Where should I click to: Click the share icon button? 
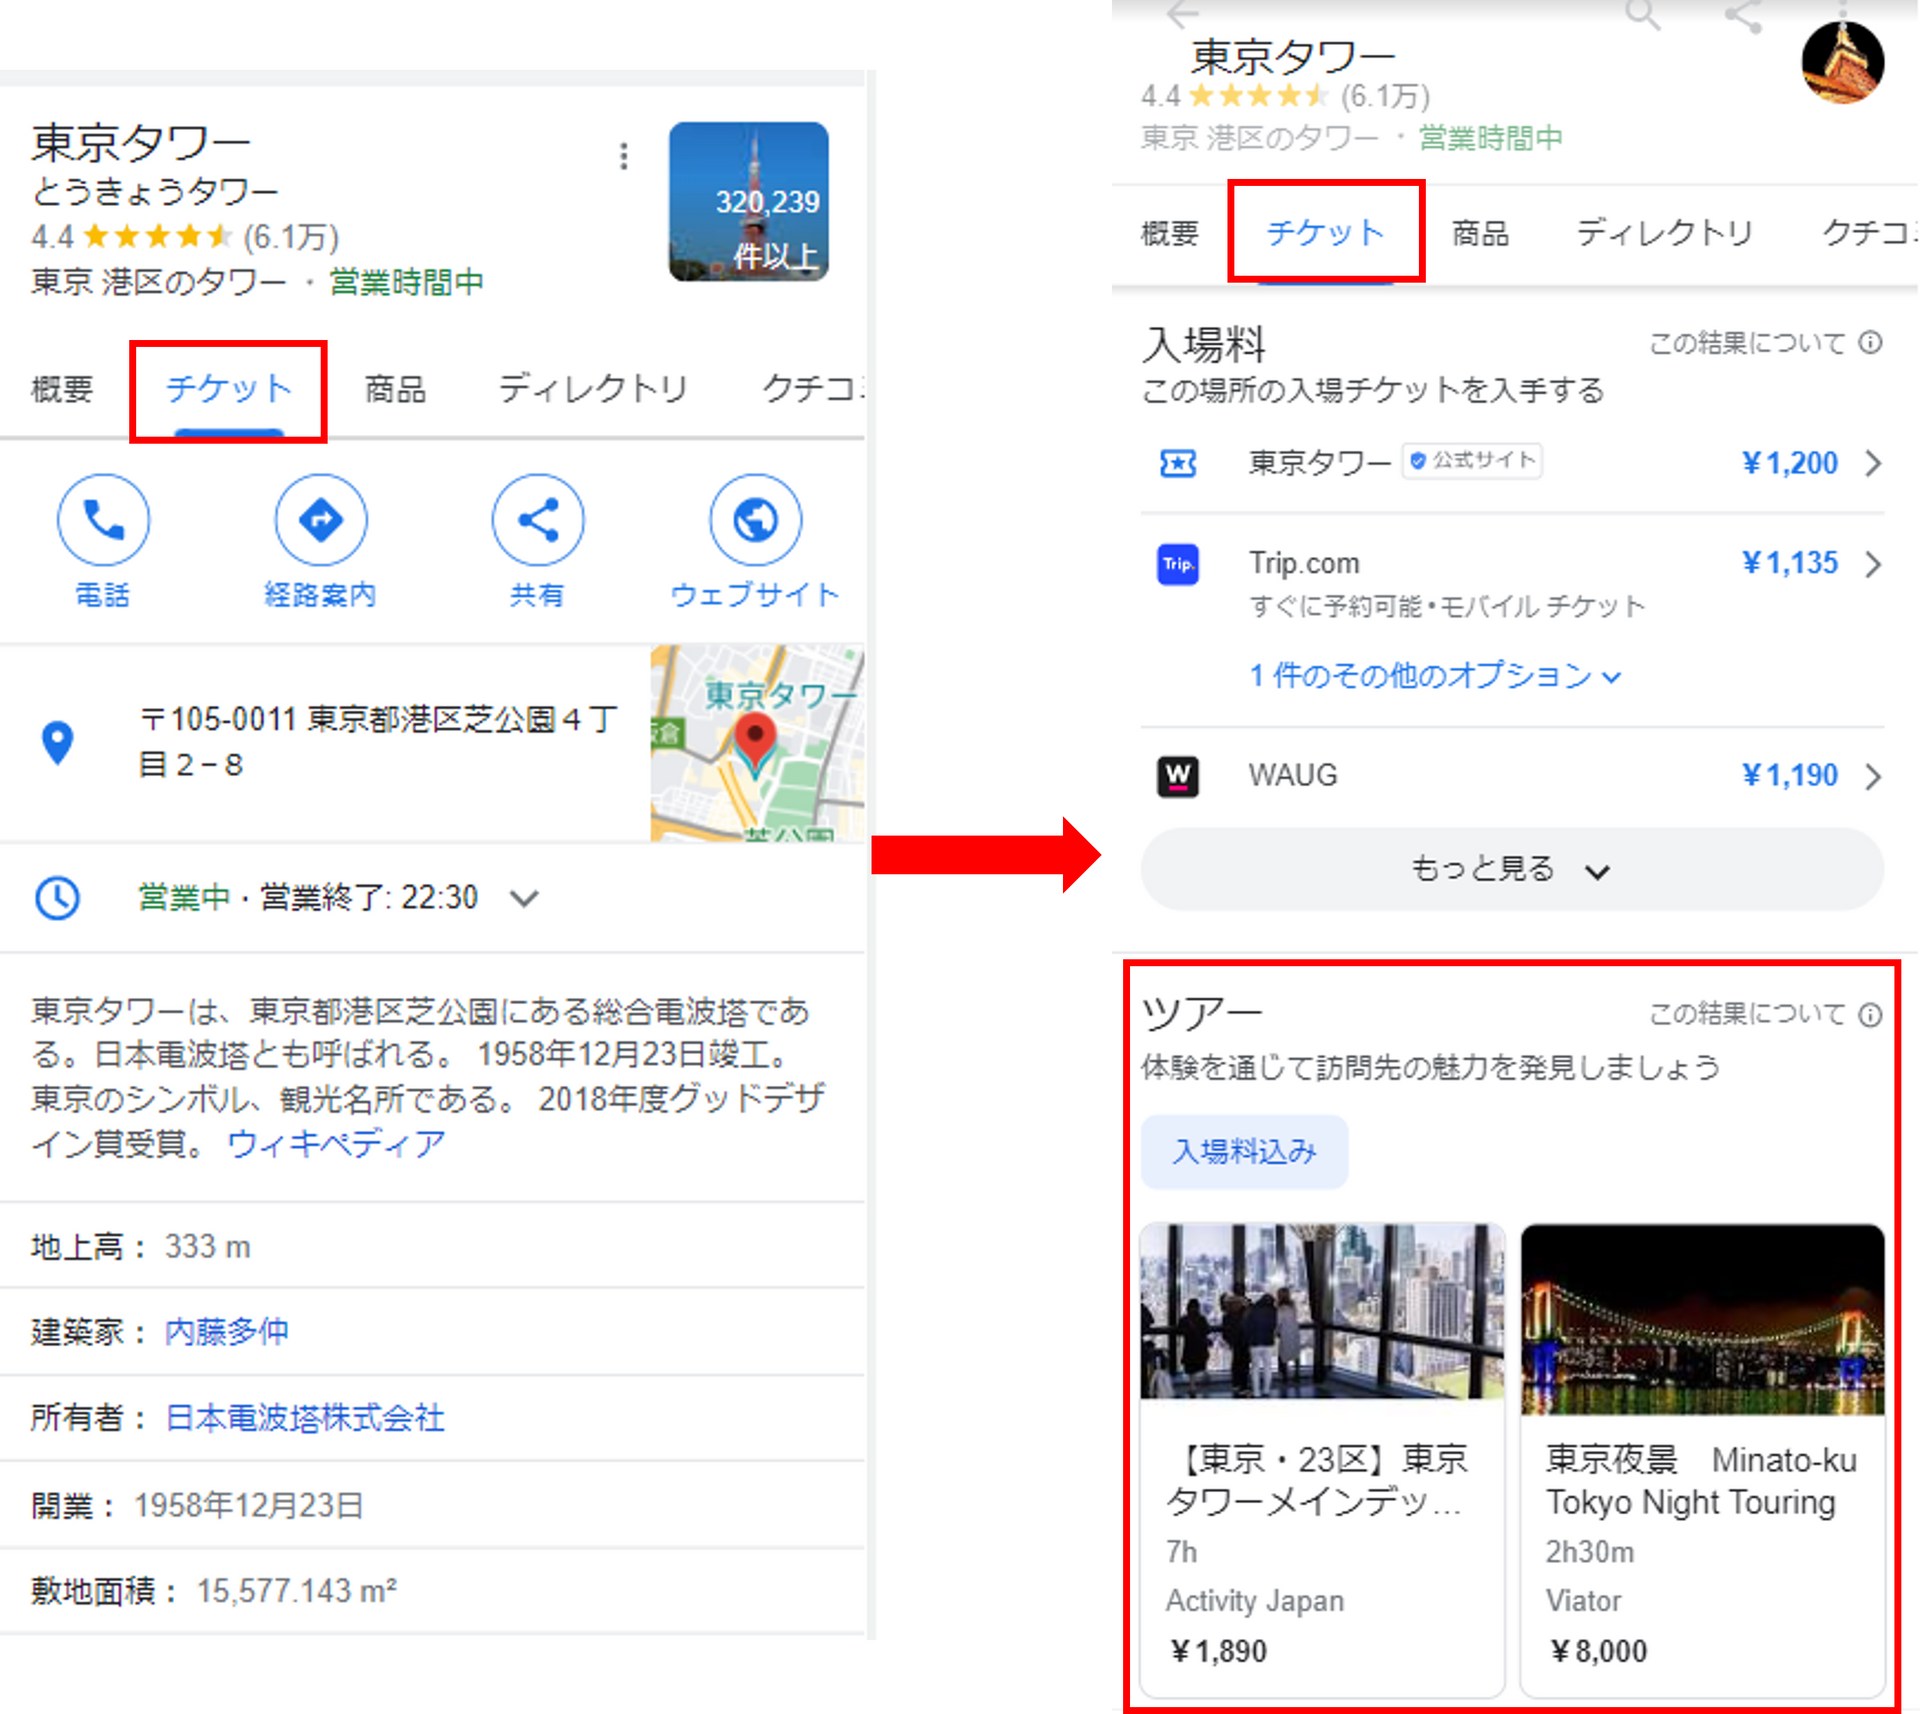tap(537, 520)
